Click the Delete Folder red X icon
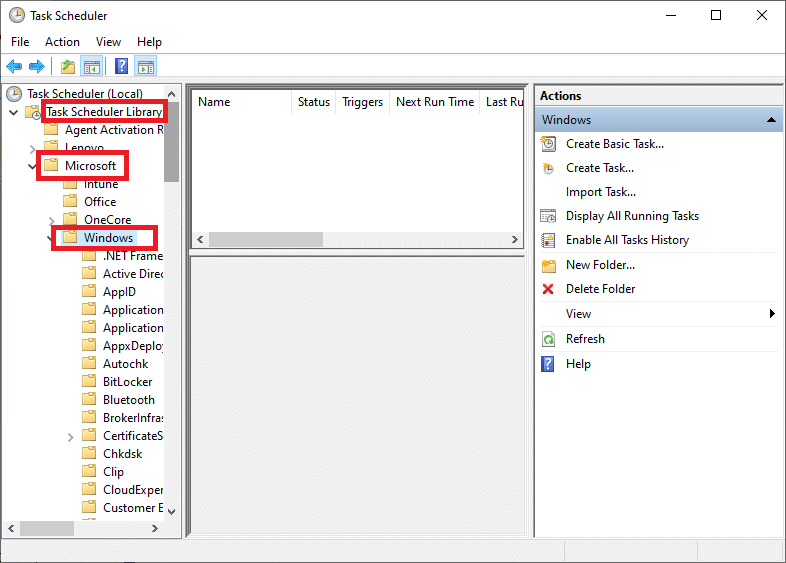Image resolution: width=786 pixels, height=563 pixels. click(x=548, y=289)
